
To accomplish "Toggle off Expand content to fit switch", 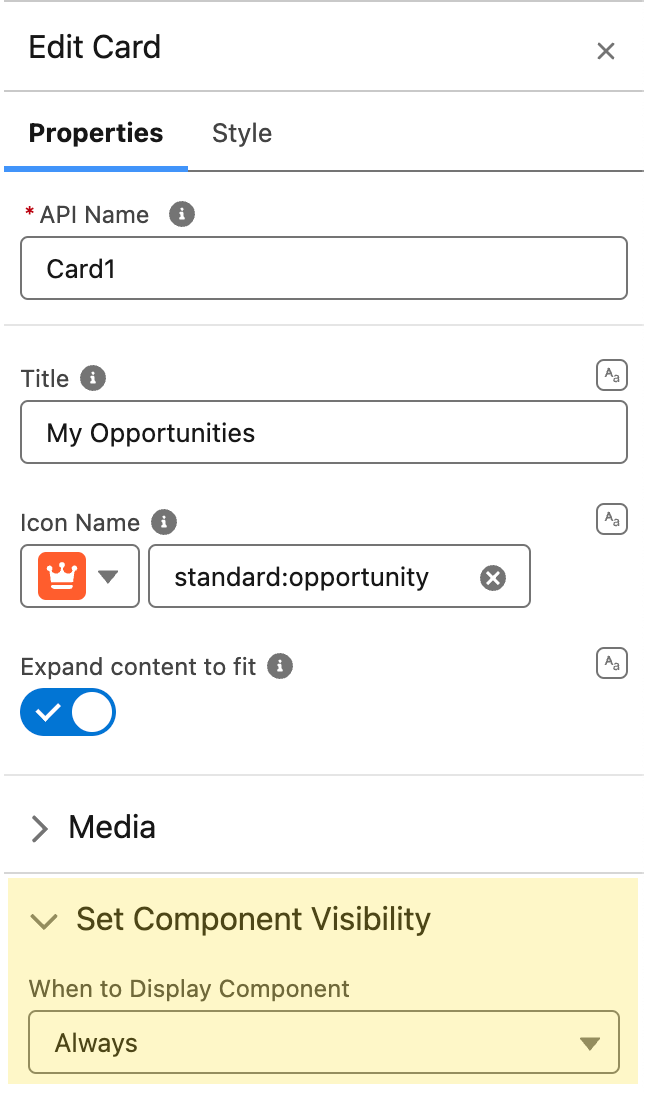I will 68,712.
